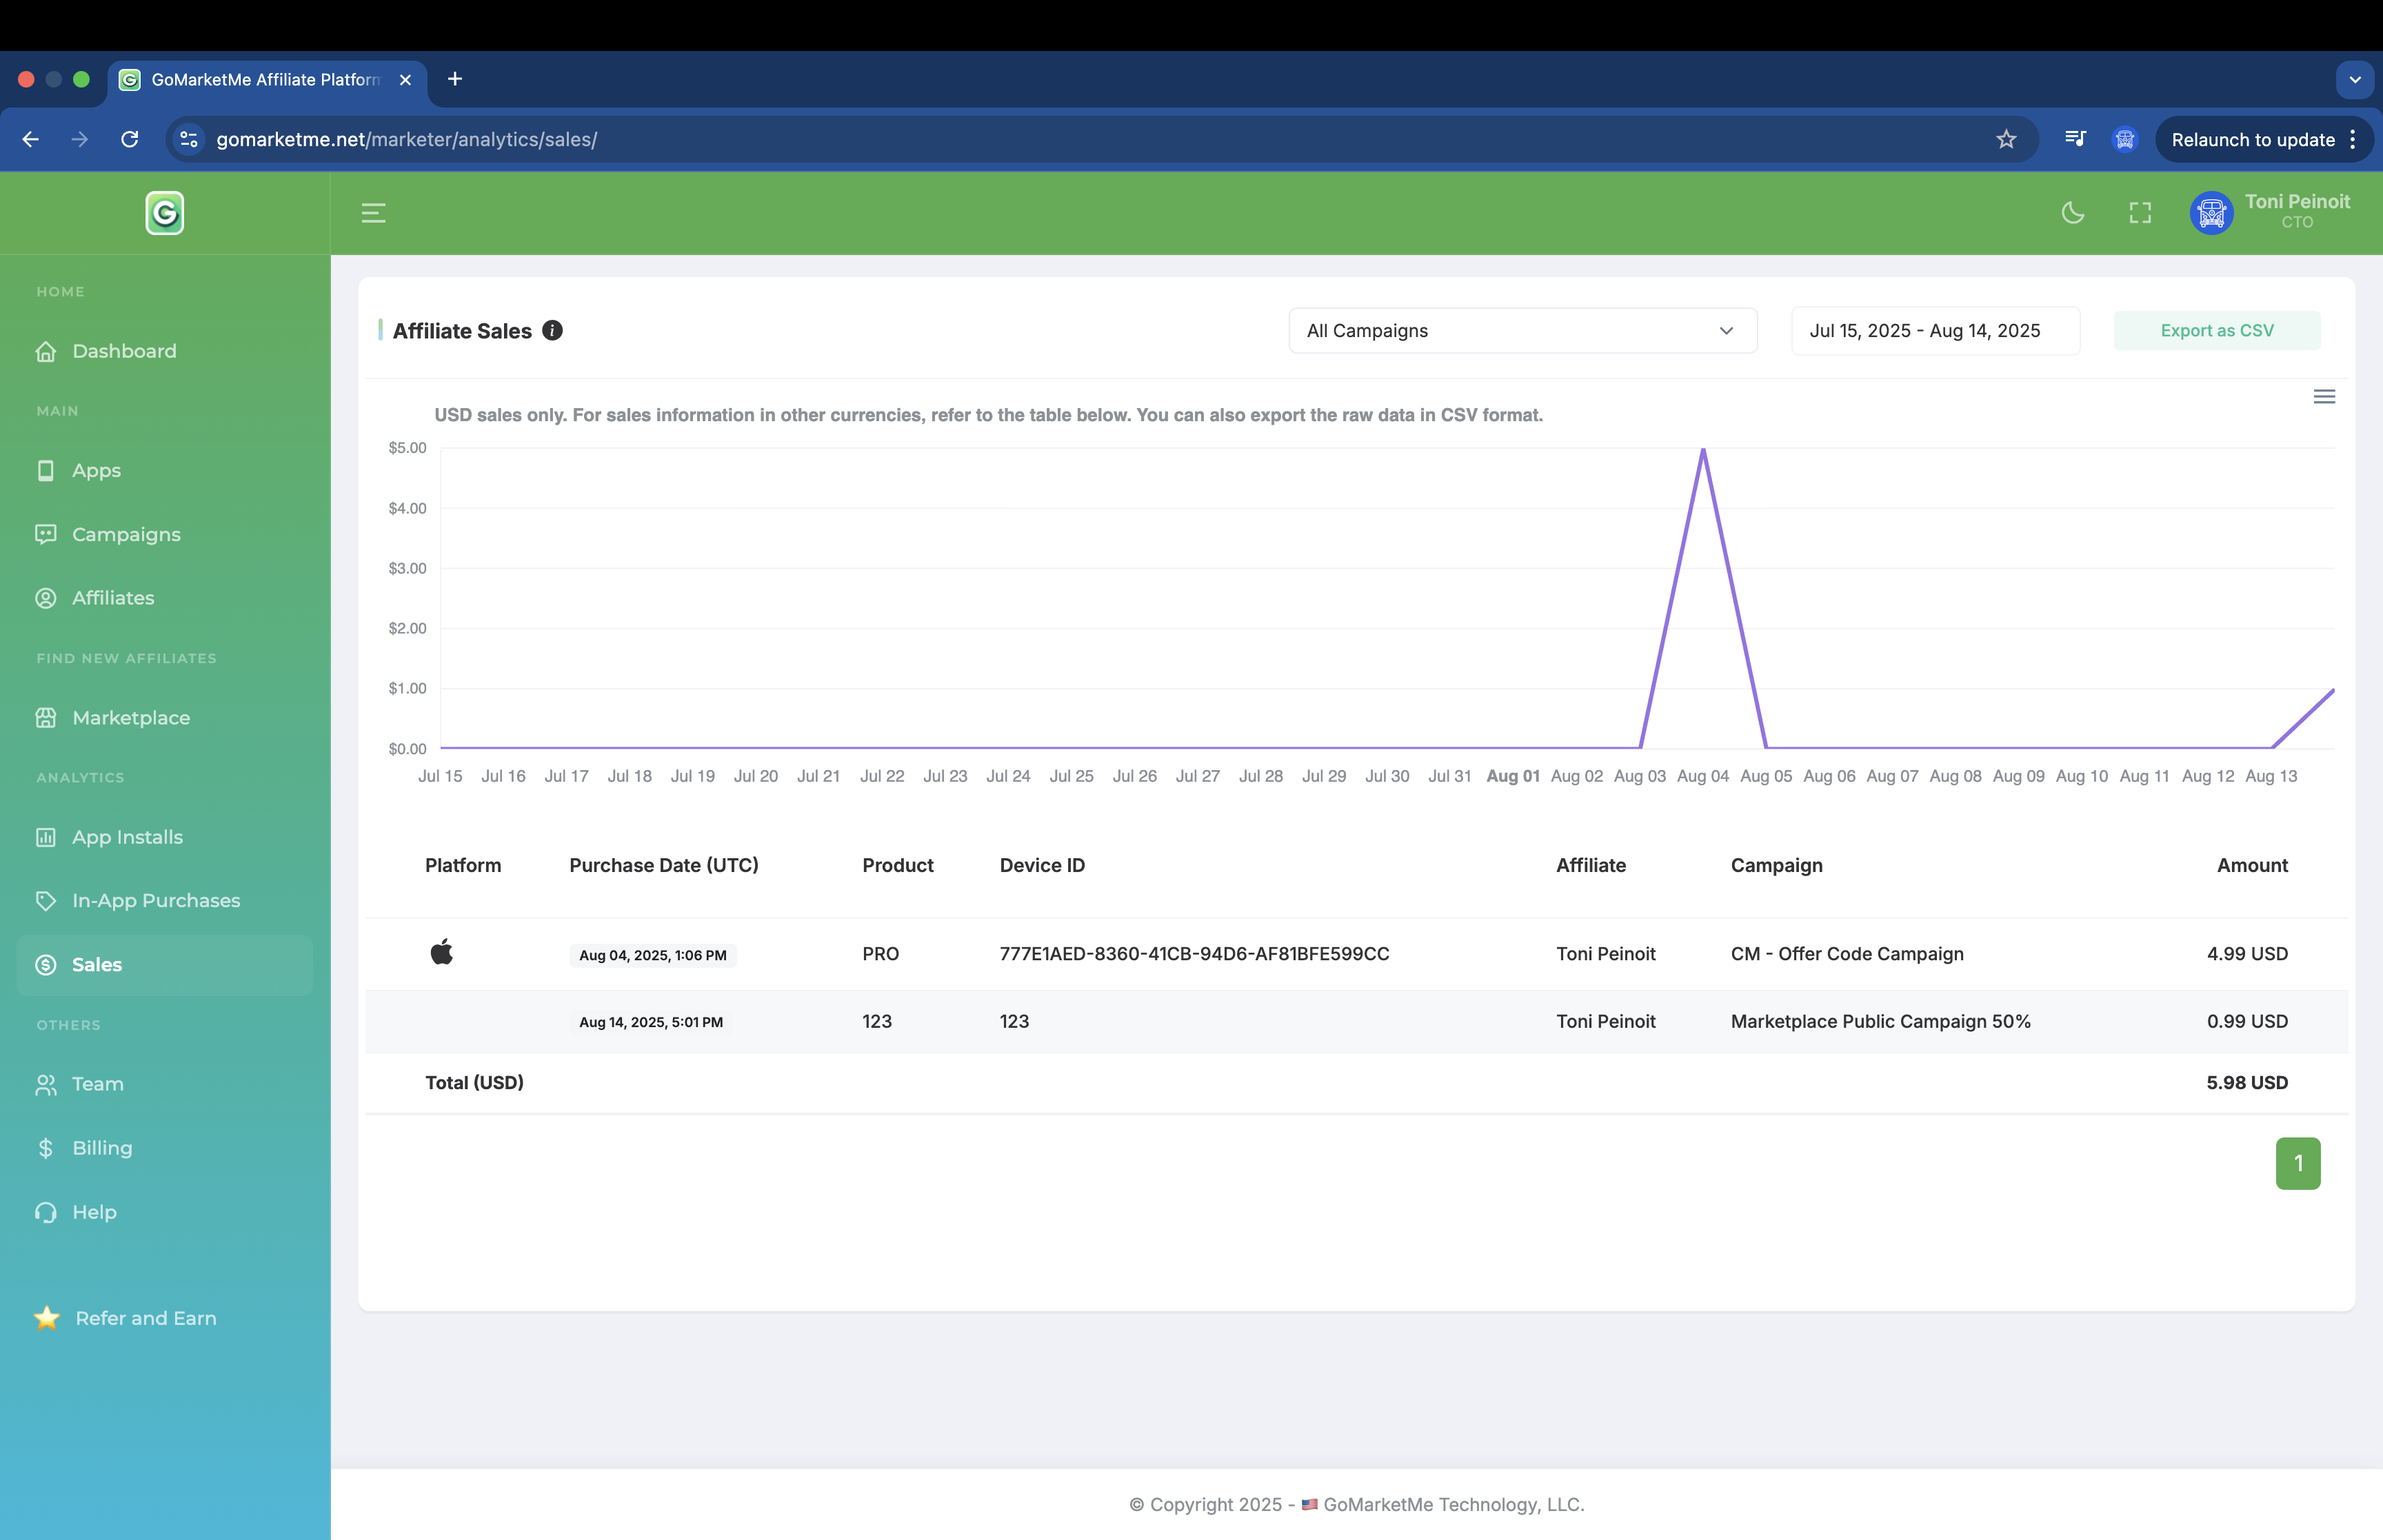
Task: Open the Team section
Action: pyautogui.click(x=96, y=1084)
